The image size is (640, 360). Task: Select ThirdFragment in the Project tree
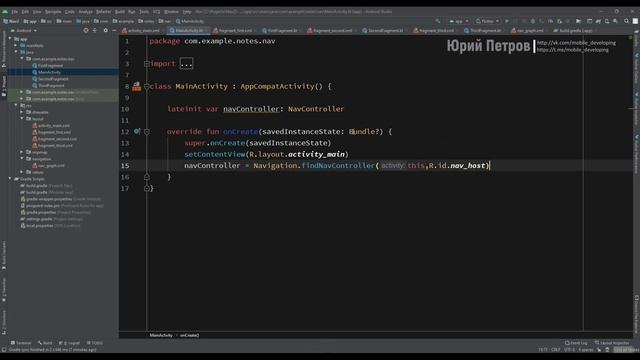(x=51, y=85)
